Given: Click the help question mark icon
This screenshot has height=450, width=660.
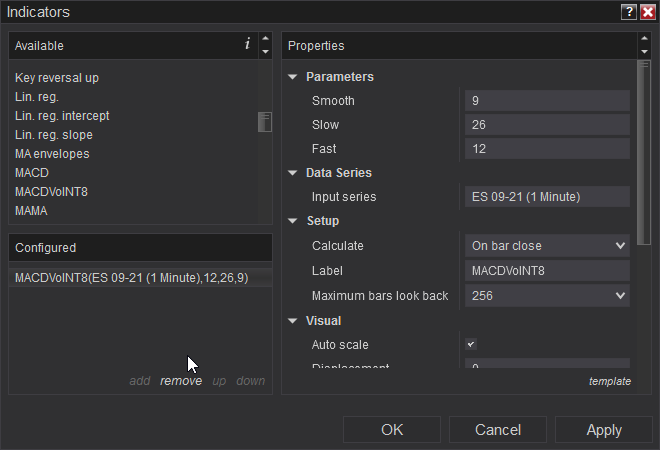Looking at the screenshot, I should point(628,12).
